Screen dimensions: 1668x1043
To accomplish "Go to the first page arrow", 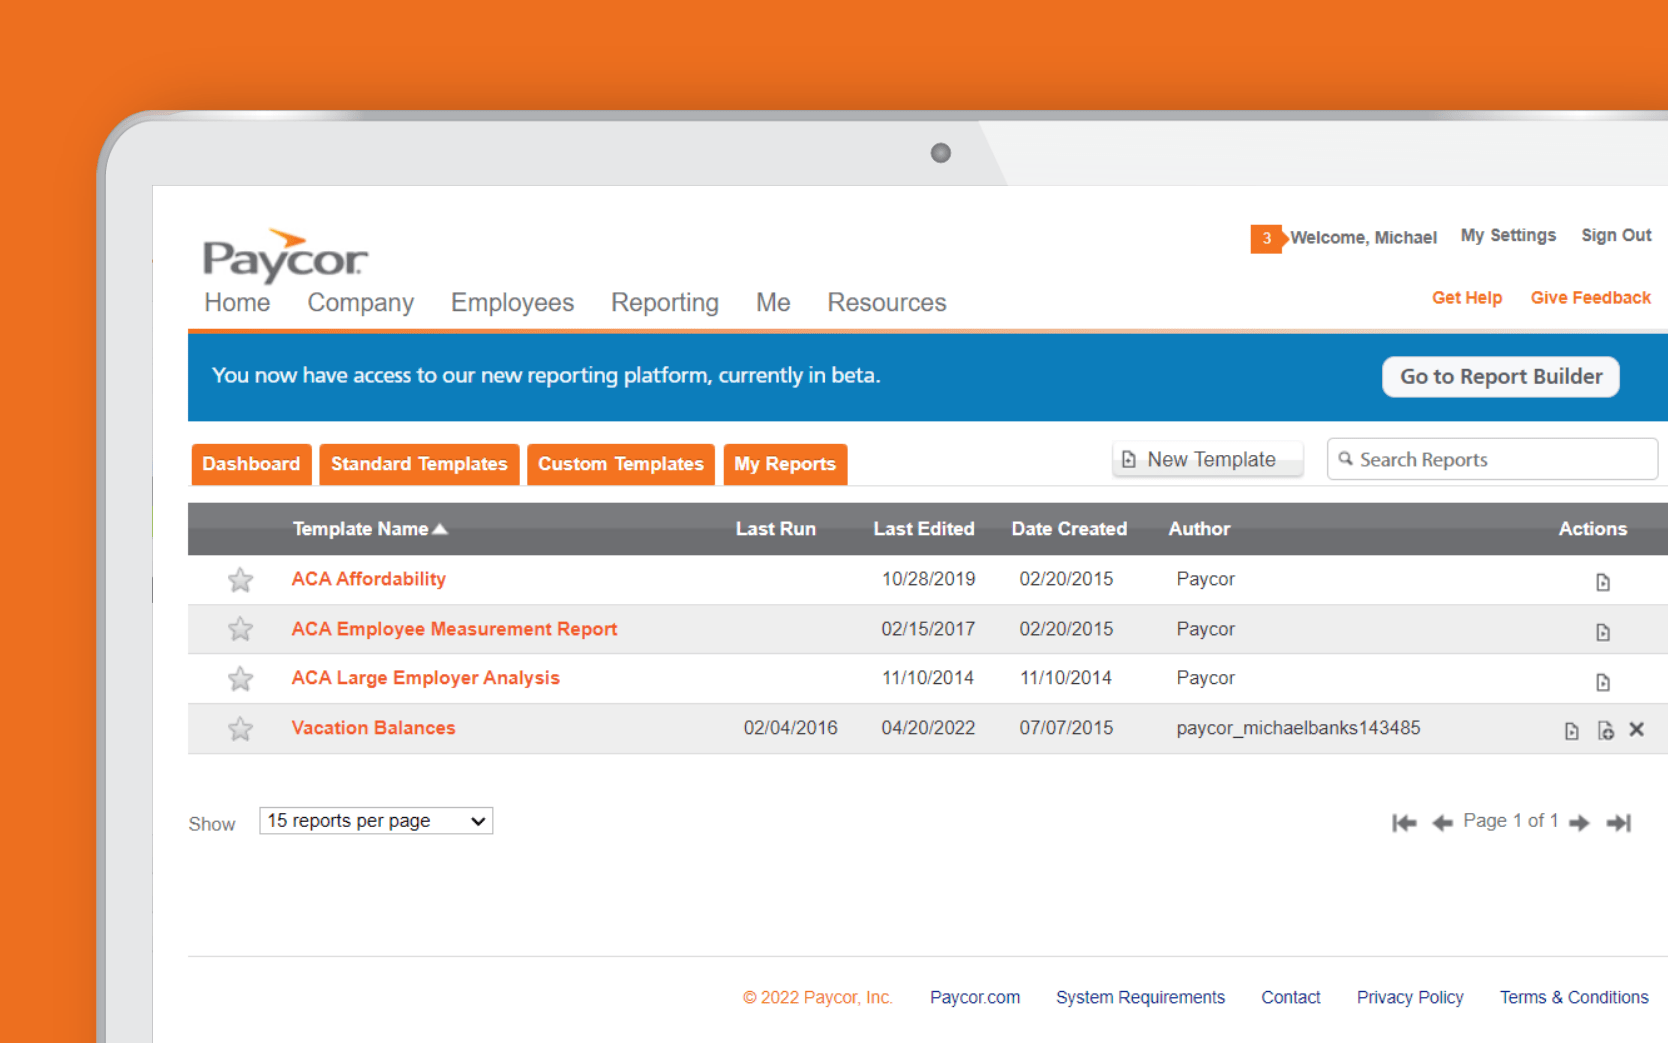I will (x=1404, y=823).
